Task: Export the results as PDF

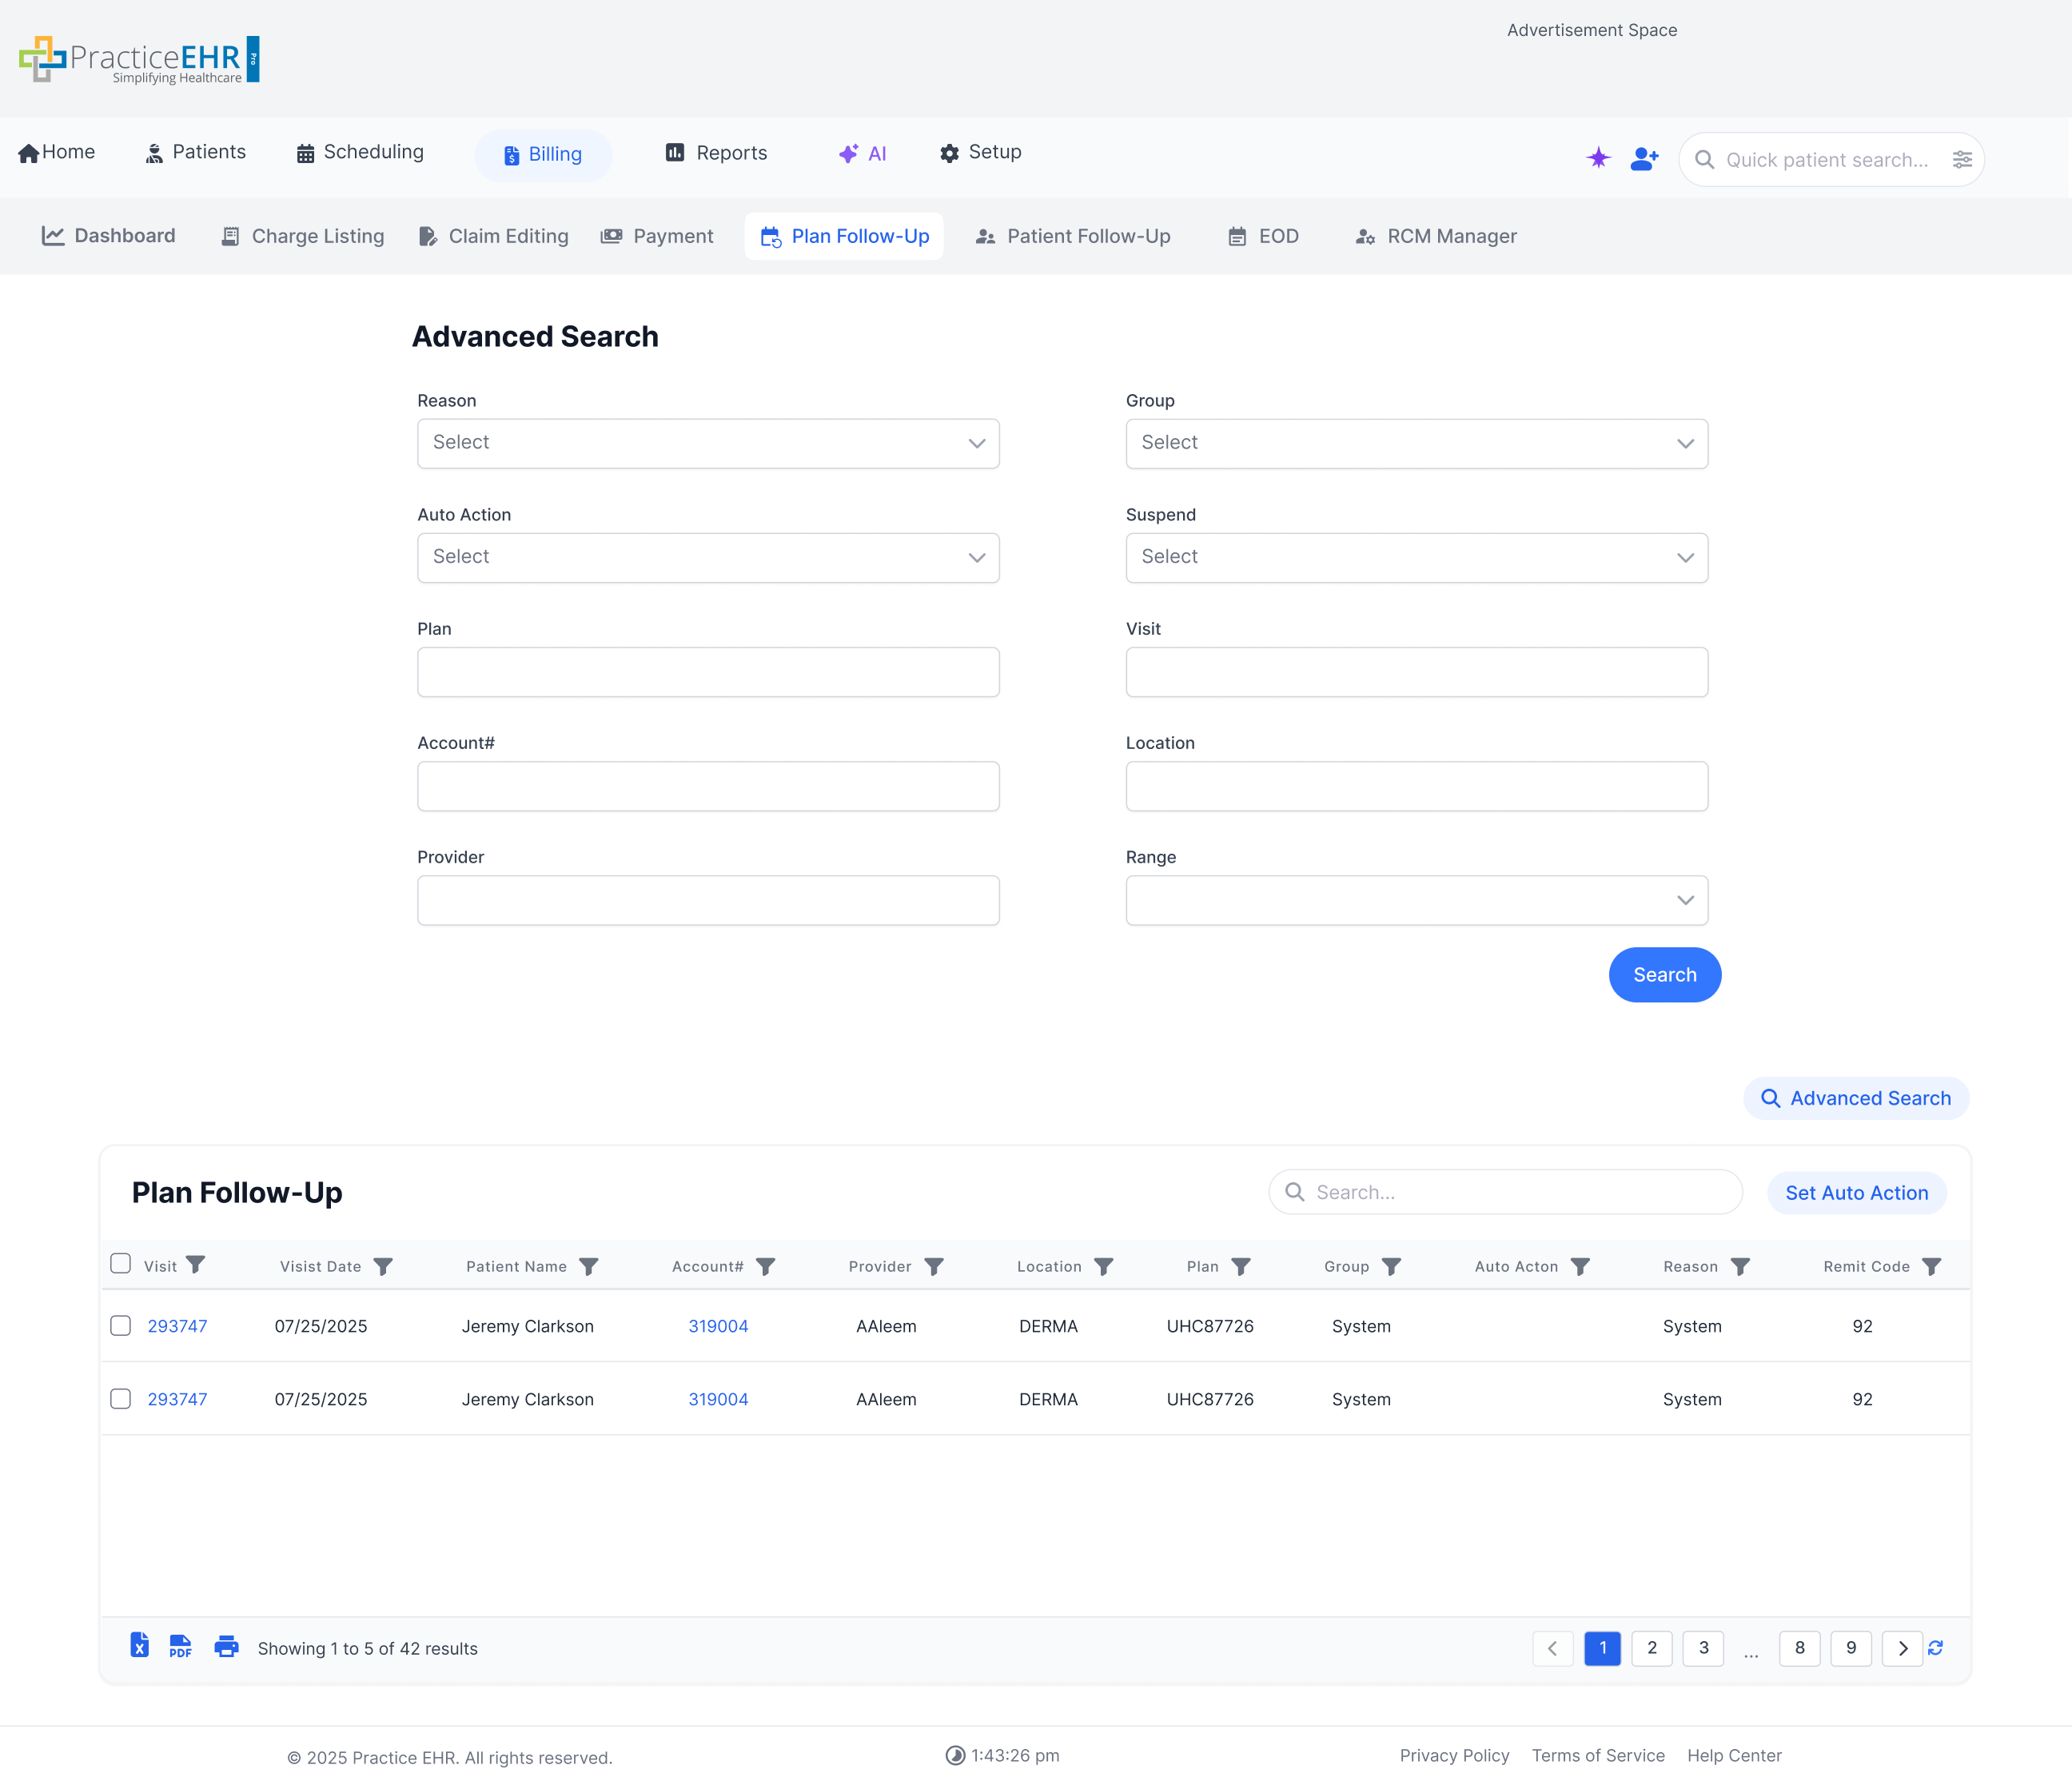Action: tap(181, 1648)
